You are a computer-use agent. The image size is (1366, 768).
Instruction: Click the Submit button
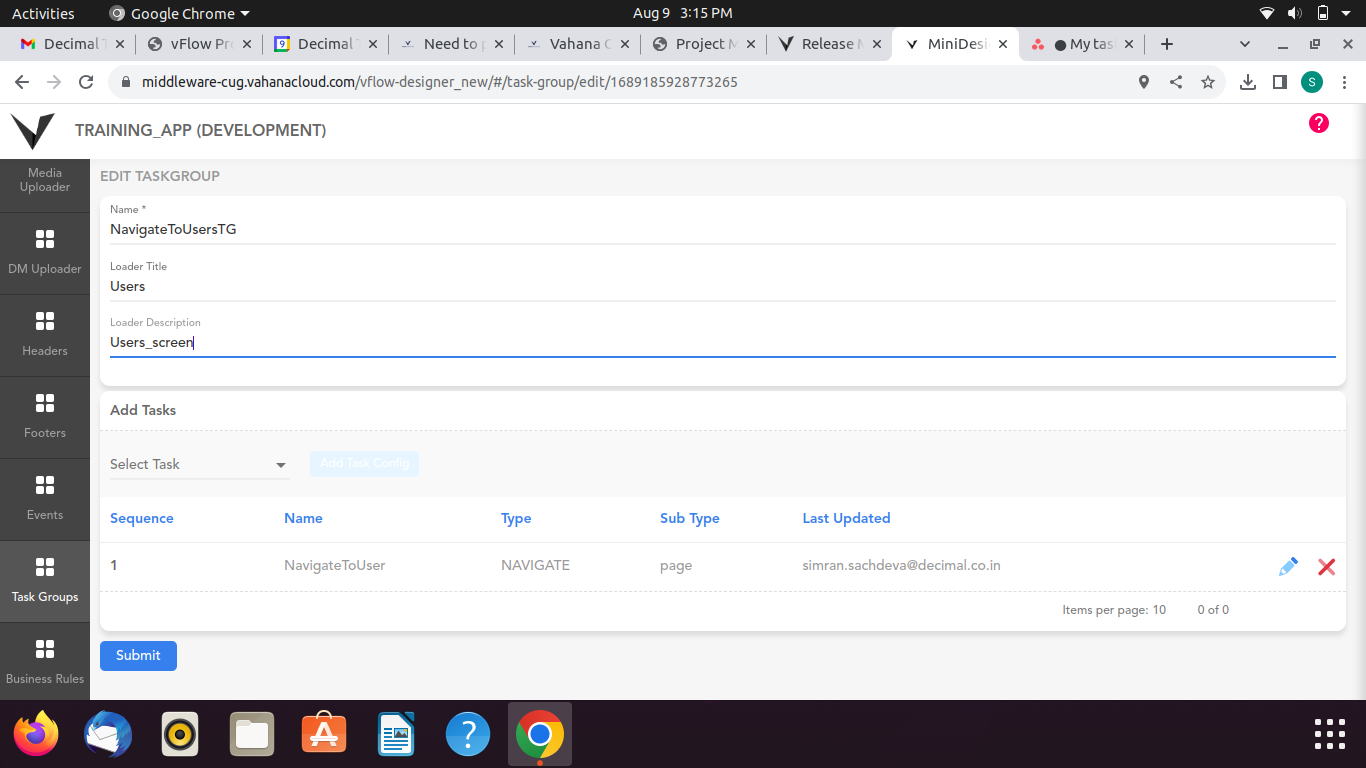click(x=138, y=656)
